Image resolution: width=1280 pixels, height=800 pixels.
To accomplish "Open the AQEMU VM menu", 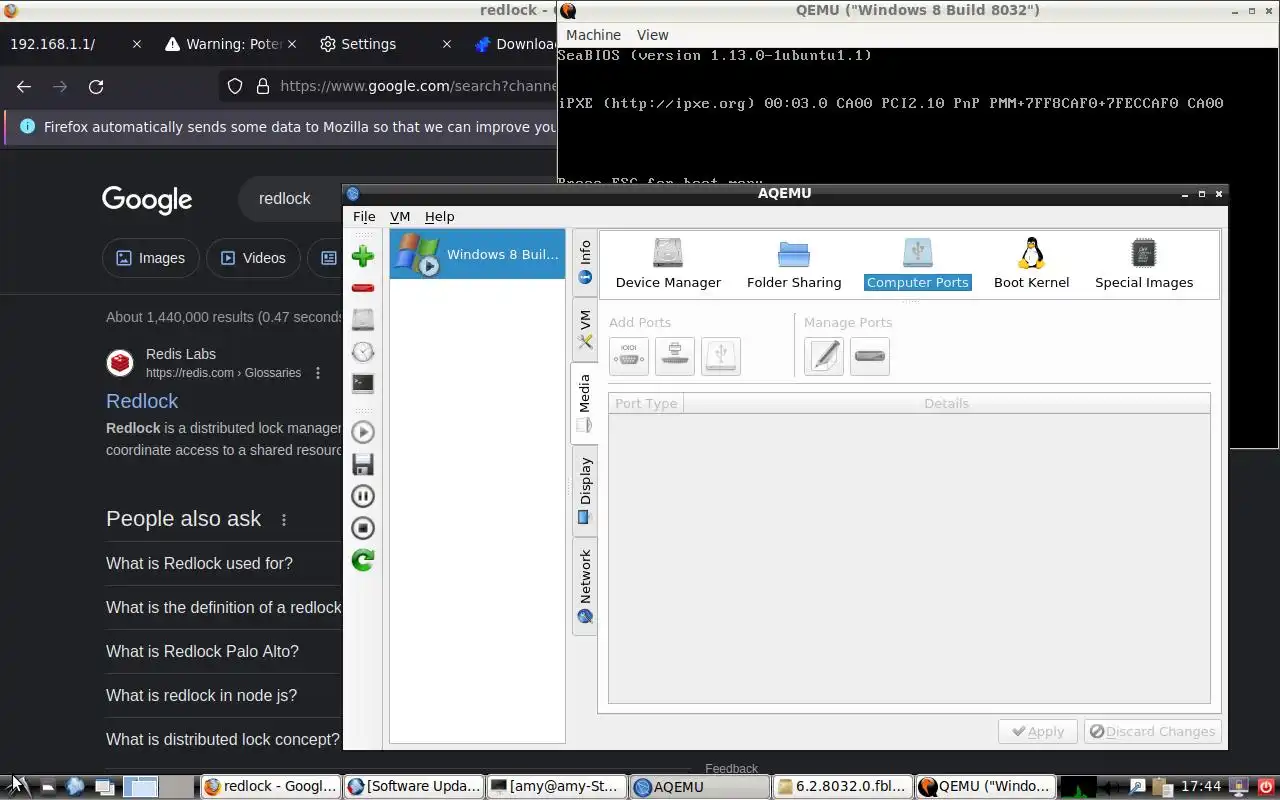I will pos(400,216).
